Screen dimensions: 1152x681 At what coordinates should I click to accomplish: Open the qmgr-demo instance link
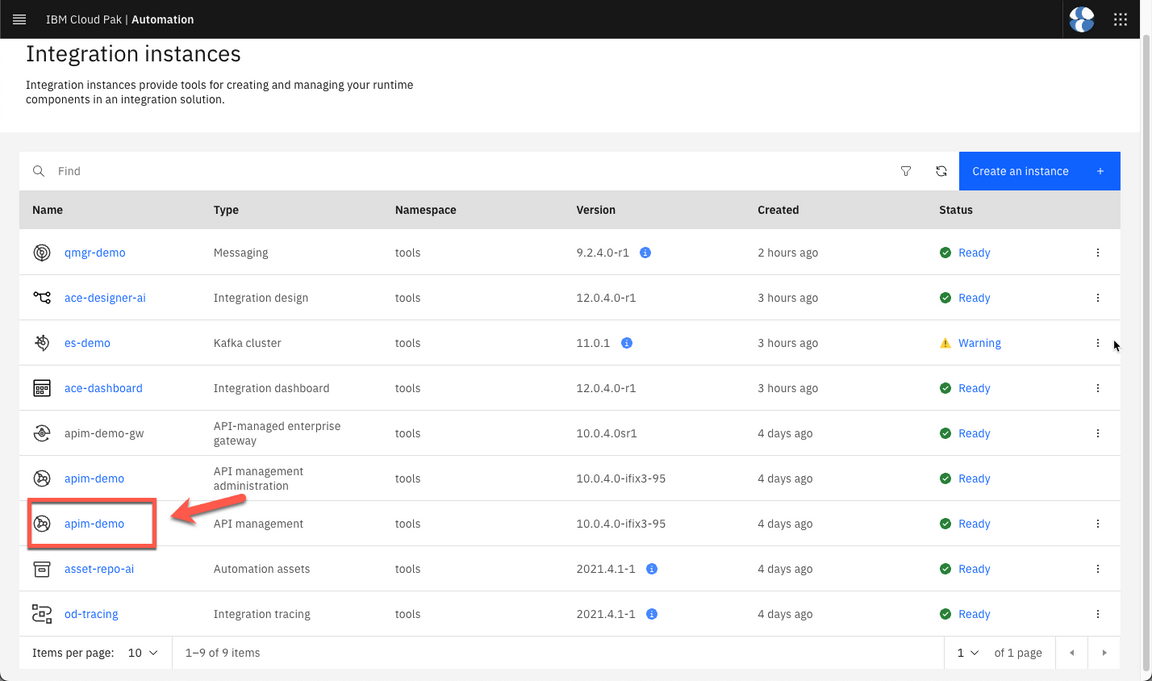95,253
